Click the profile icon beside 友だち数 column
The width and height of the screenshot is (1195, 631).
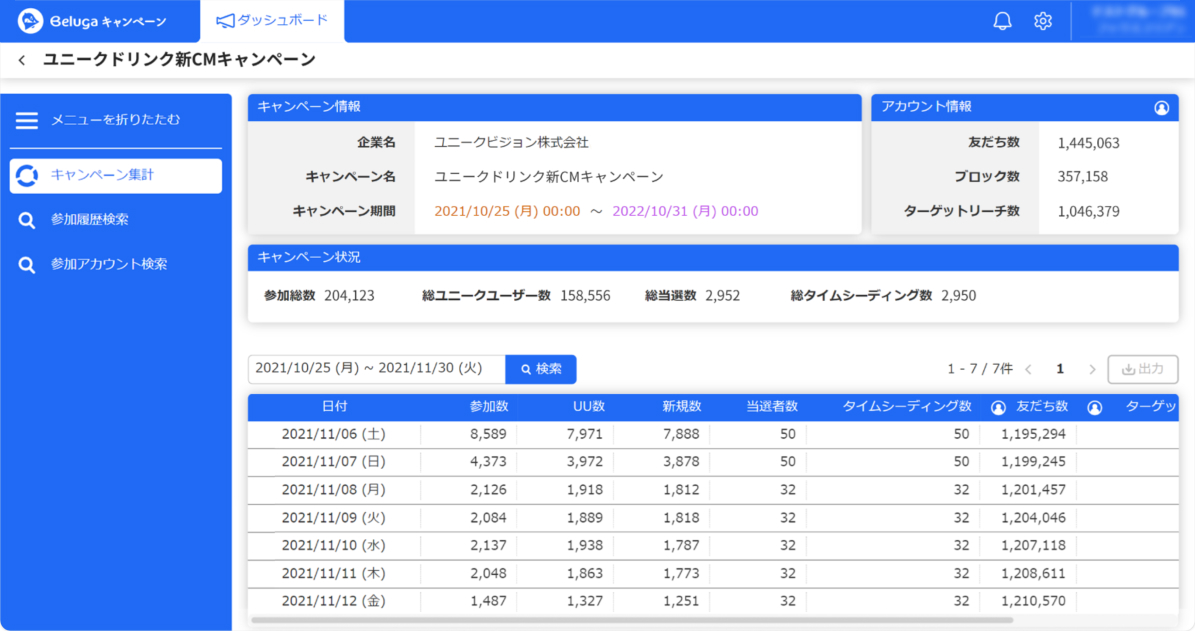(998, 407)
